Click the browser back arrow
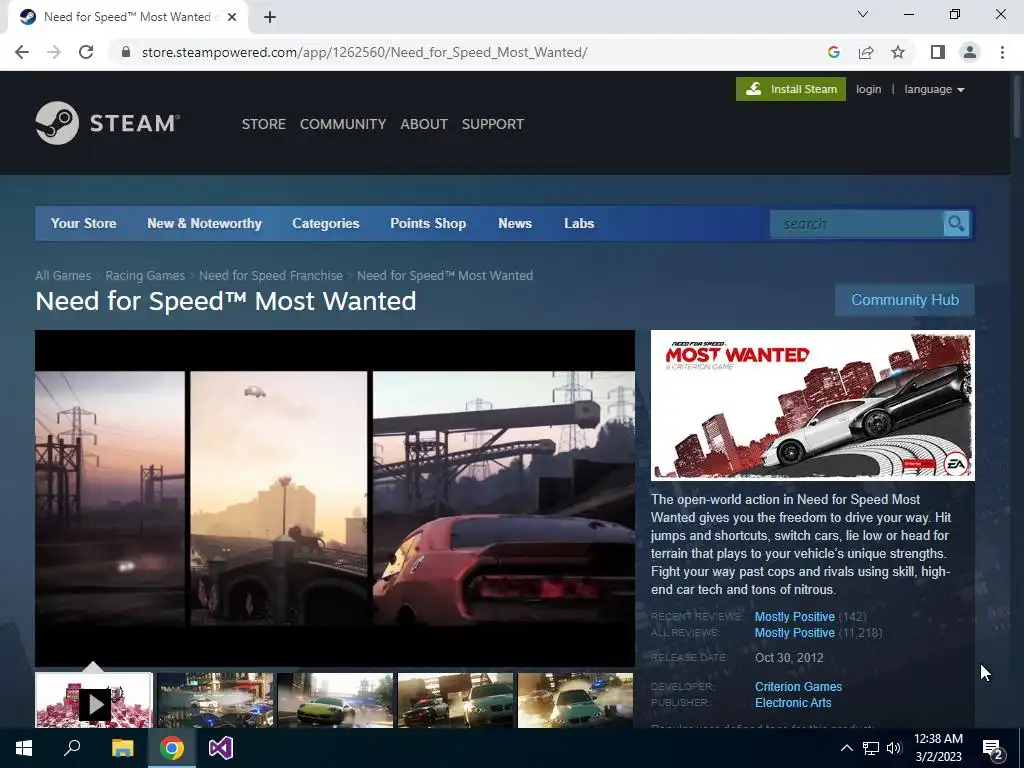1024x768 pixels. click(22, 52)
